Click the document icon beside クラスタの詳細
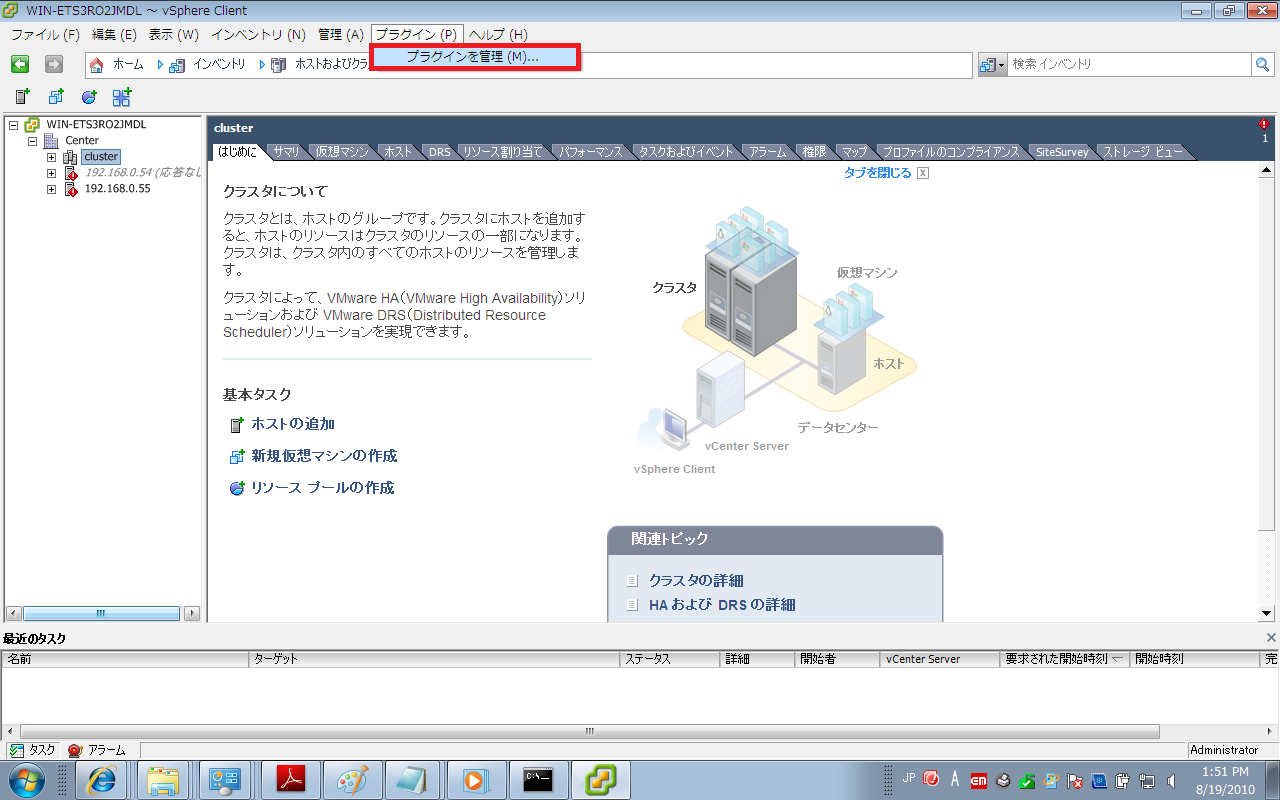 tap(632, 581)
